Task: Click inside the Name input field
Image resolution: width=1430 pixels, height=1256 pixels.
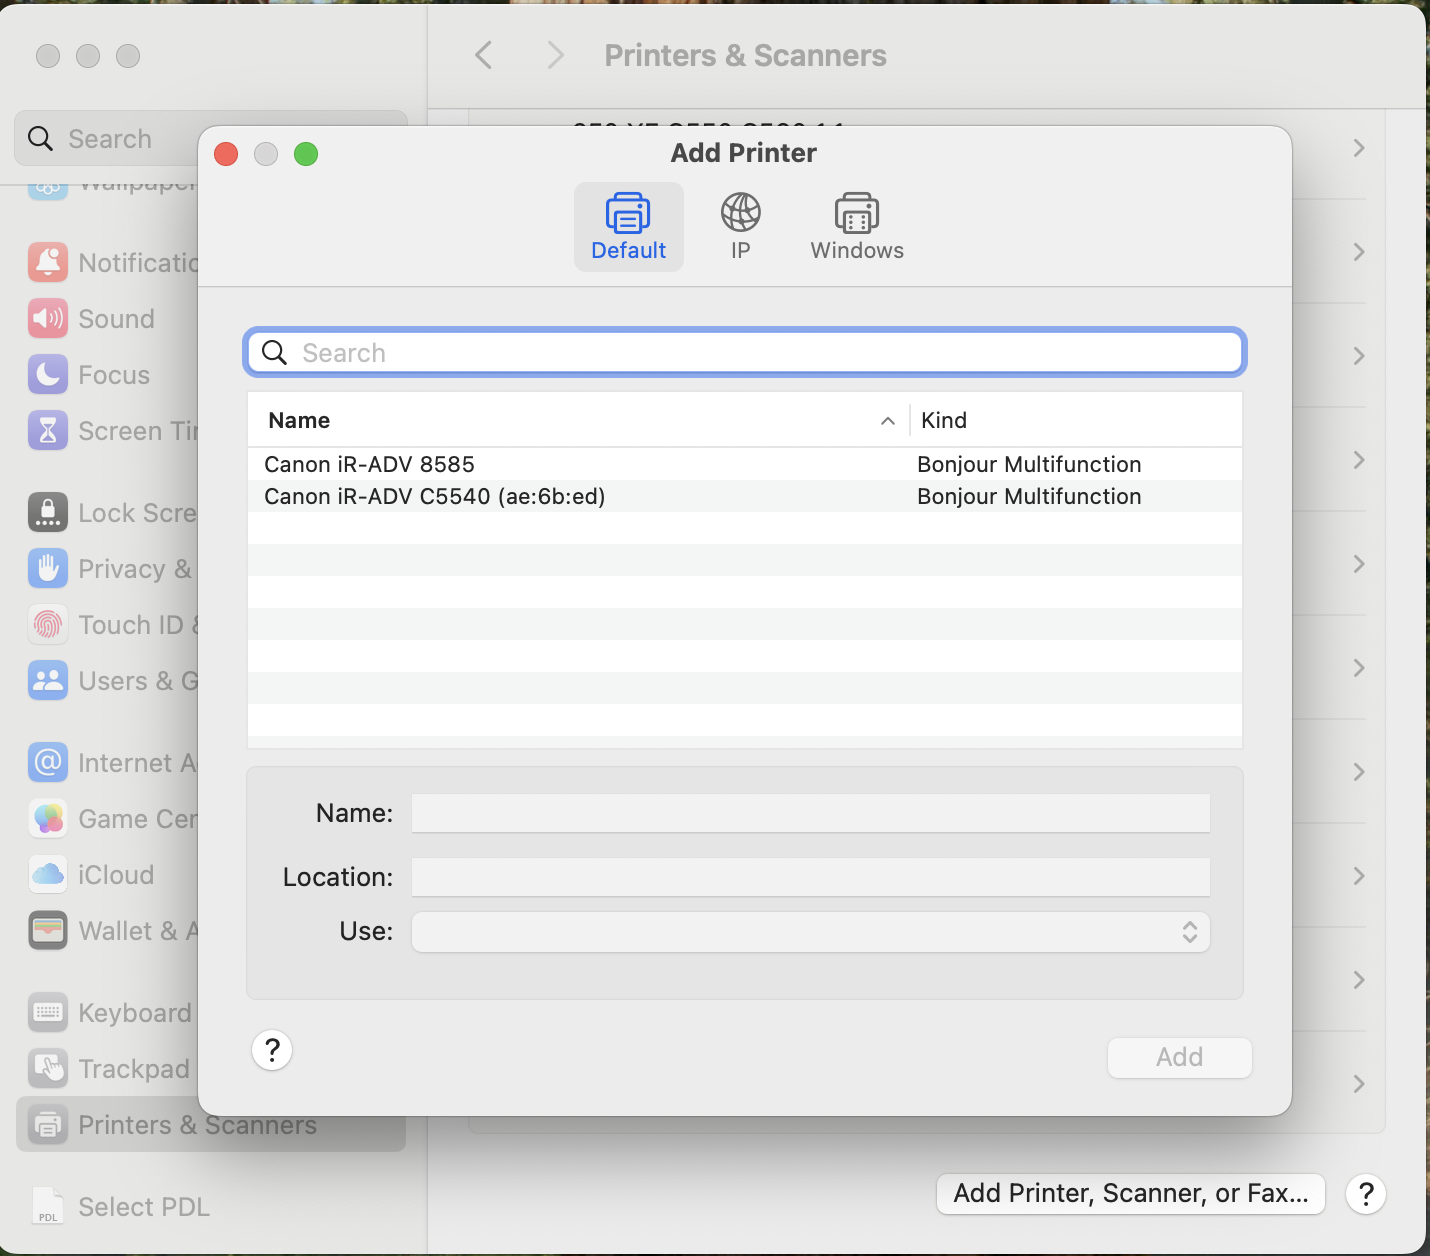Action: point(810,813)
